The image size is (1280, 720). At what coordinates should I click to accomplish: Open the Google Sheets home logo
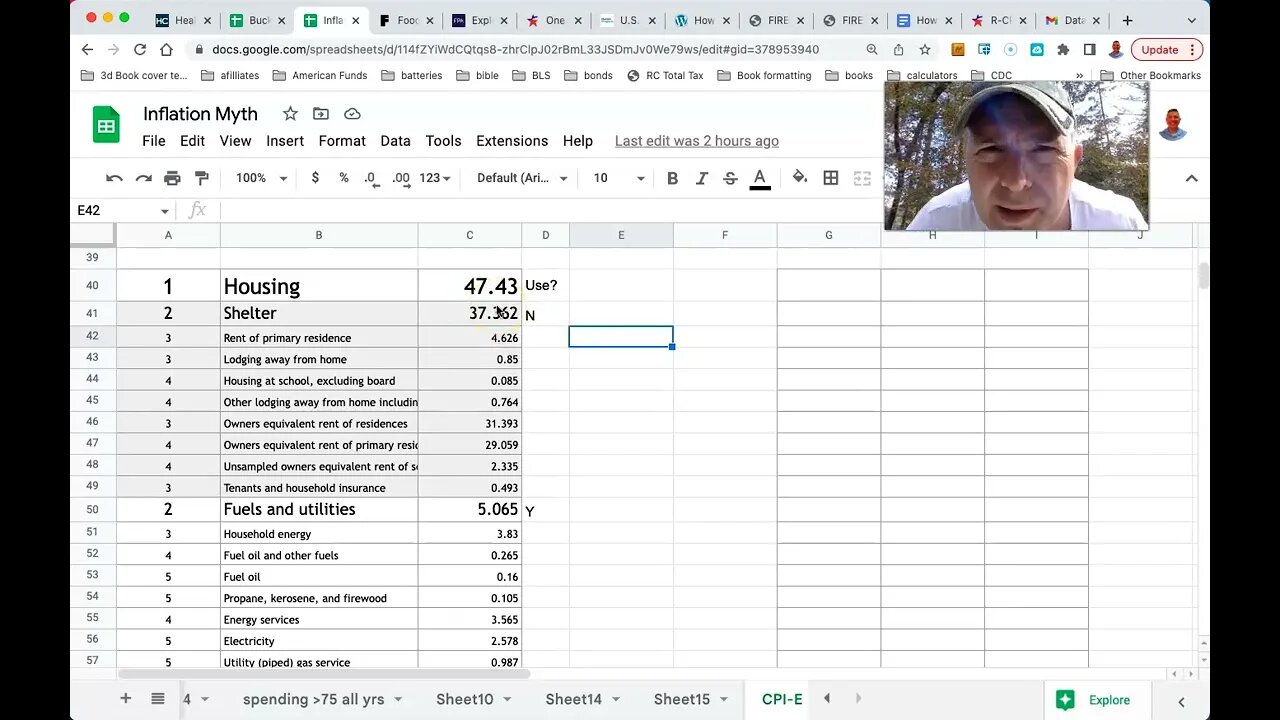pyautogui.click(x=106, y=126)
